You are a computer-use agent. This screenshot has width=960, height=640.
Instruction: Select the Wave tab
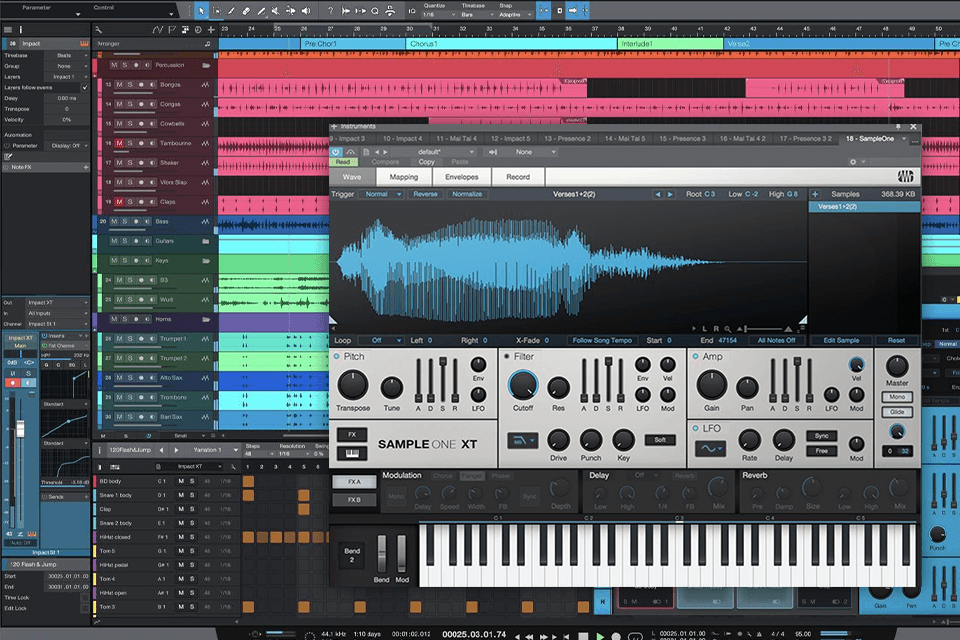(351, 177)
